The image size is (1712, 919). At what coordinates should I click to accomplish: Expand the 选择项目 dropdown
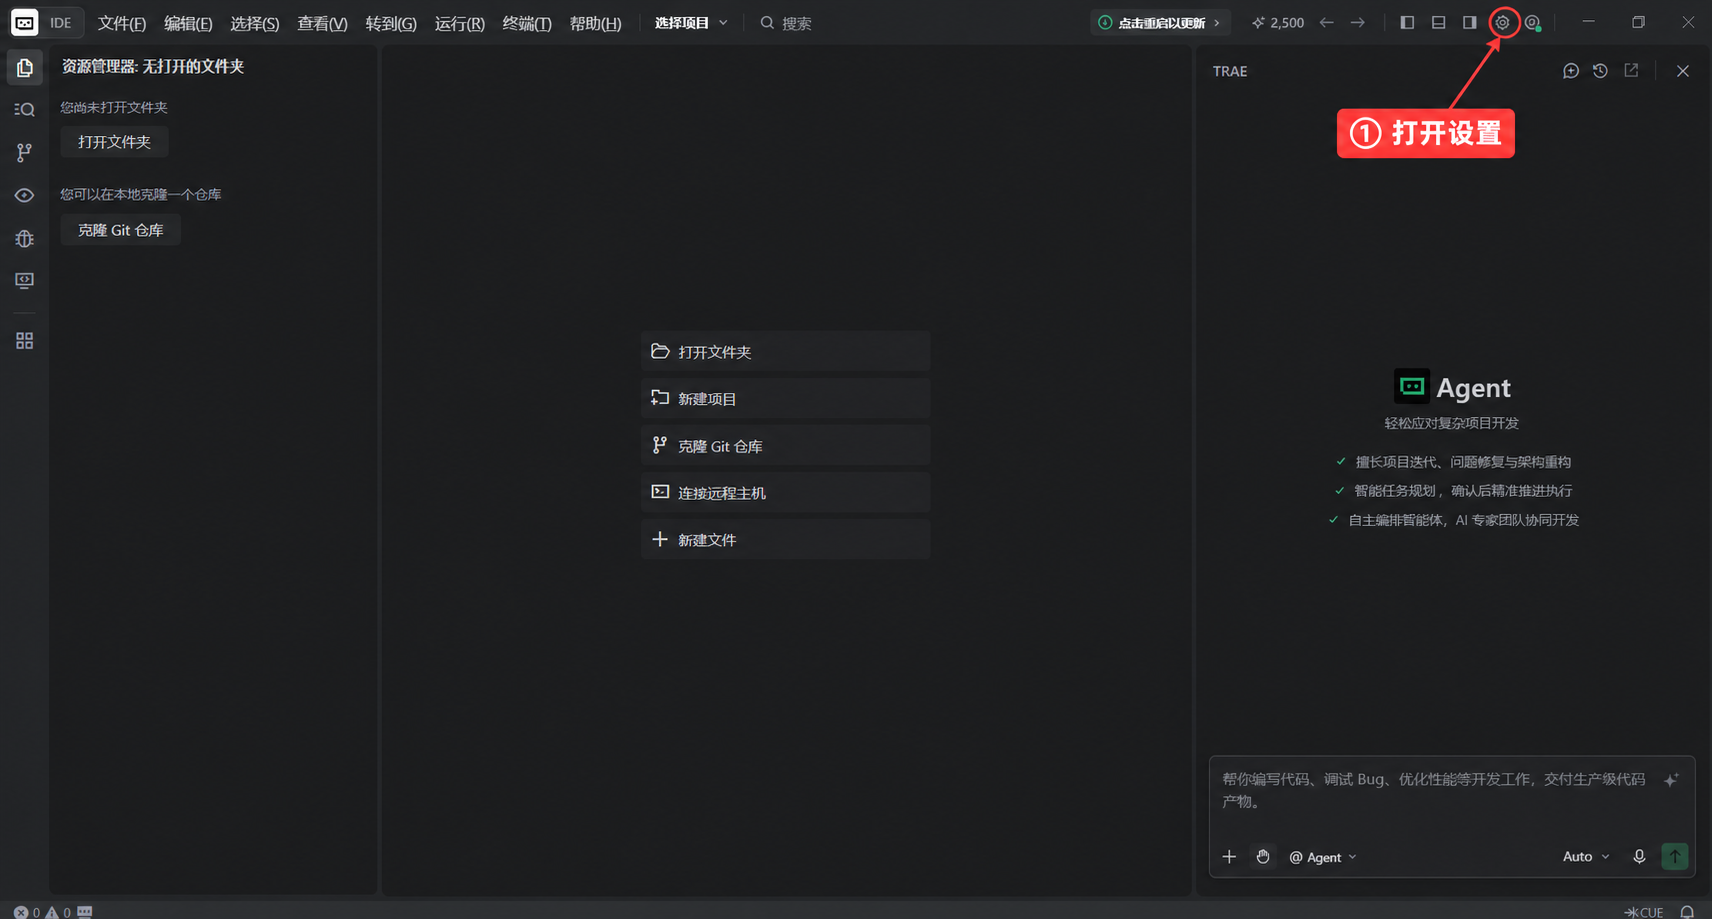[x=691, y=22]
